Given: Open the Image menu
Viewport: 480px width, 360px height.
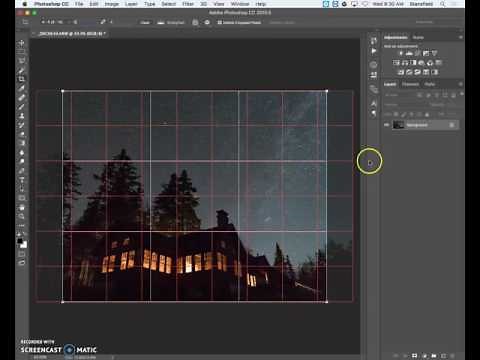Looking at the screenshot, I should pos(112,4).
